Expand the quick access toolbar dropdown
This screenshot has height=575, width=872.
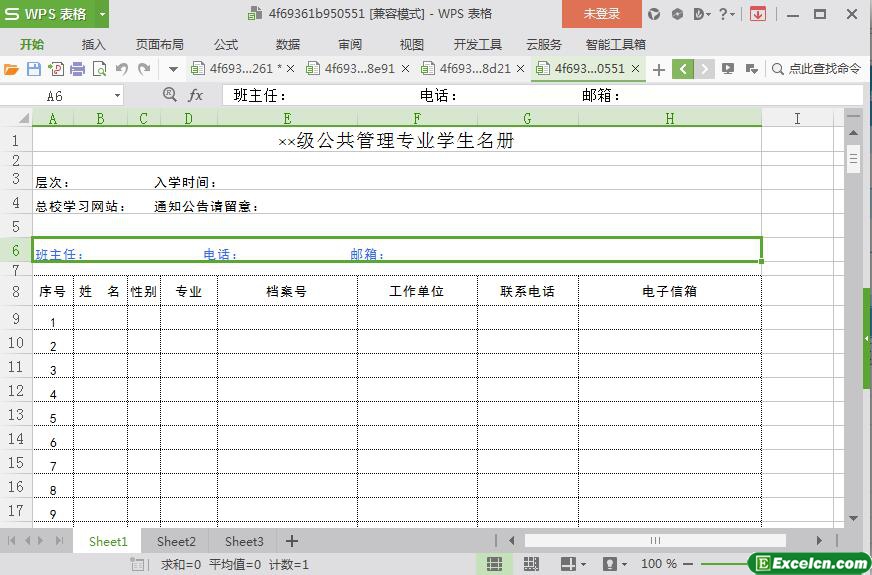pyautogui.click(x=173, y=69)
